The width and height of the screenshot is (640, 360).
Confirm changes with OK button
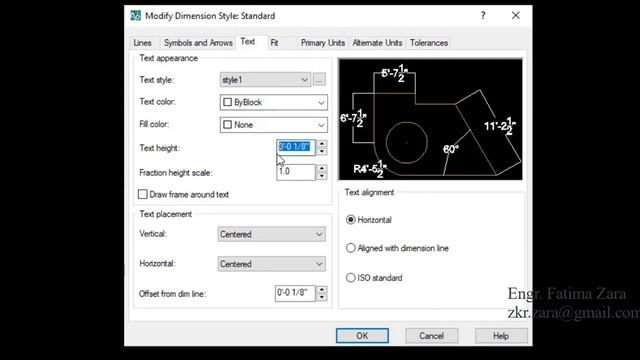click(x=362, y=336)
